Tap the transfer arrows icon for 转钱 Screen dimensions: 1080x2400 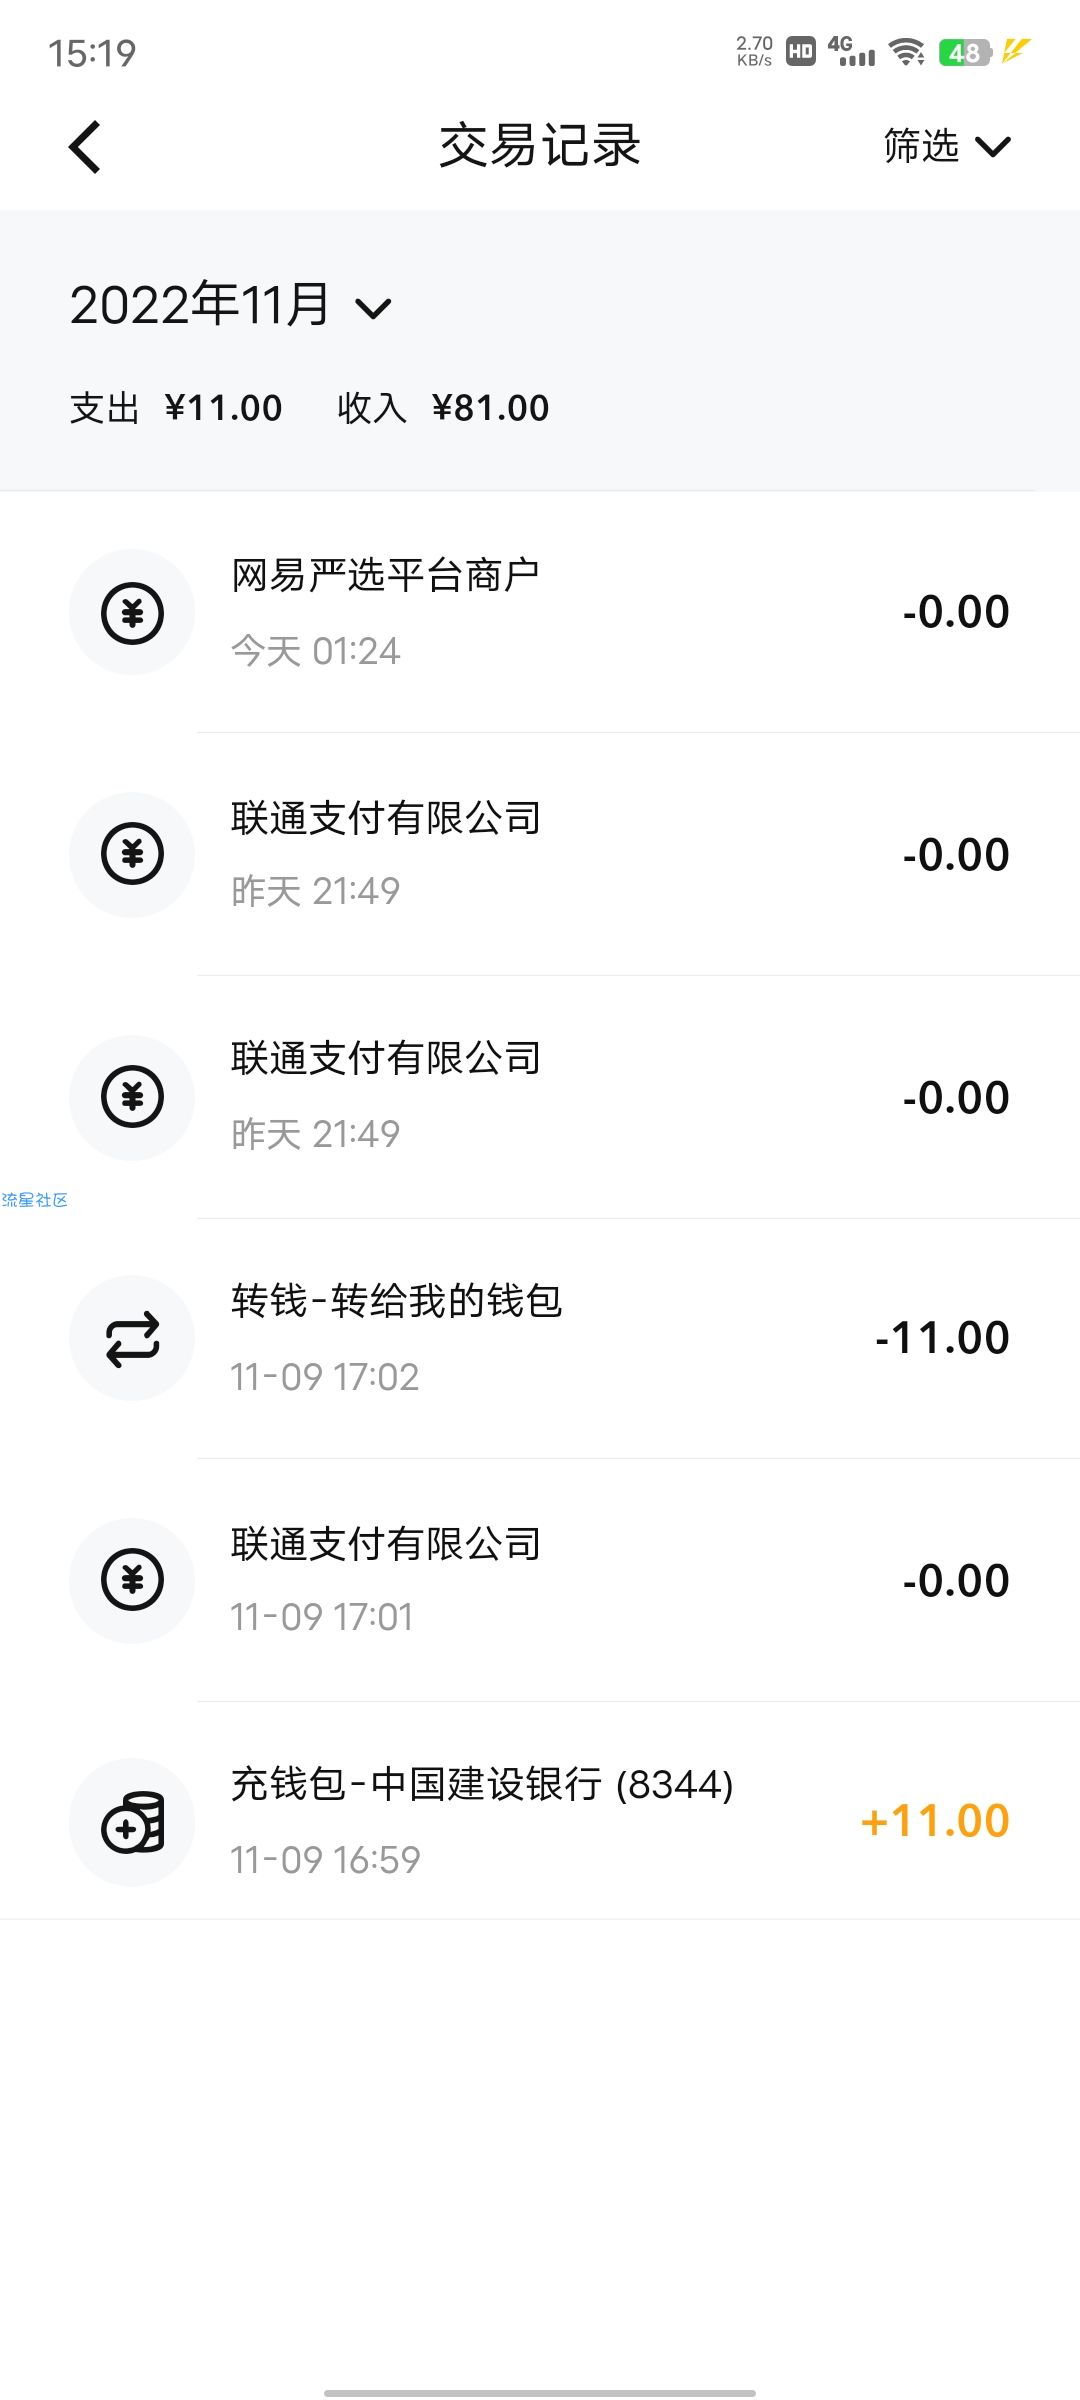[132, 1338]
